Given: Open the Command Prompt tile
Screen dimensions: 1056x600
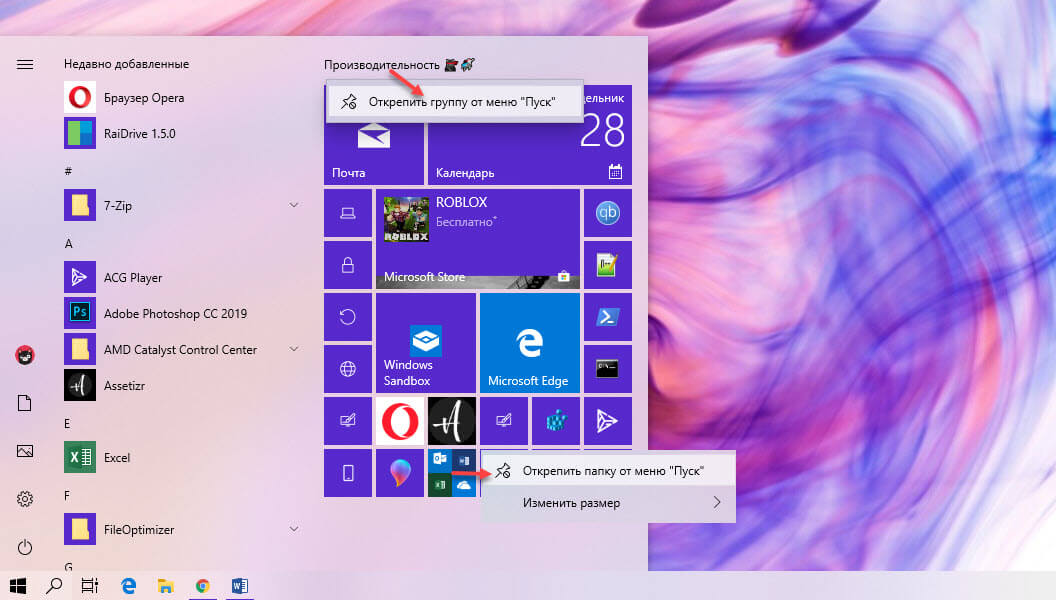Looking at the screenshot, I should [x=607, y=368].
